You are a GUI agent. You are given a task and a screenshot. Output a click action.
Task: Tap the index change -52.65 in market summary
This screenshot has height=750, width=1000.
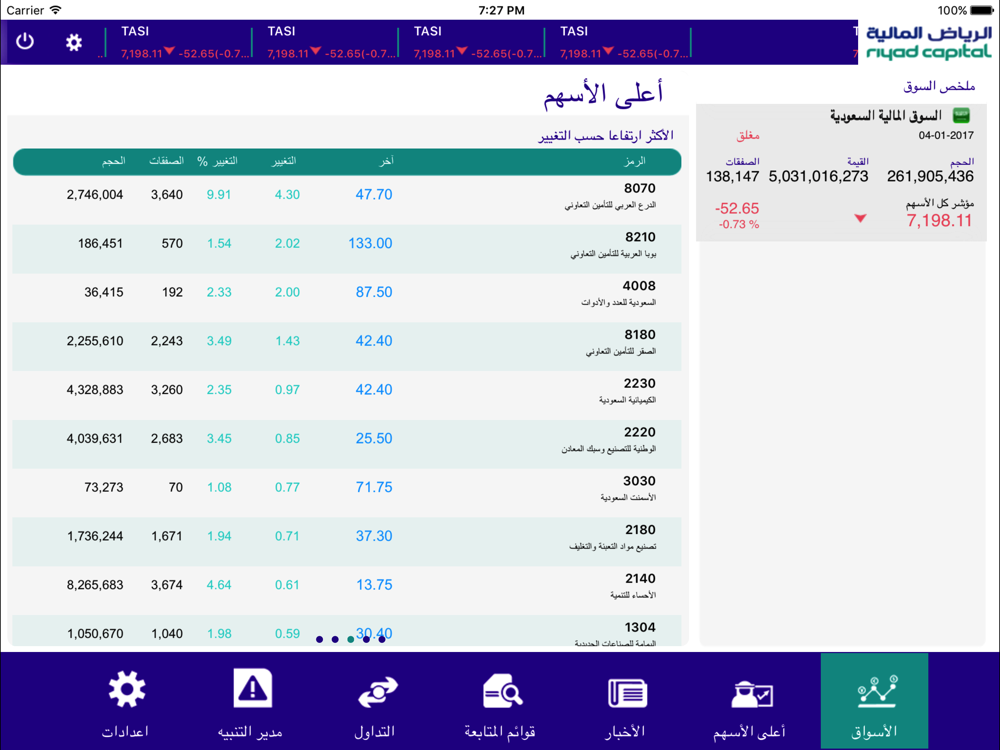point(737,209)
